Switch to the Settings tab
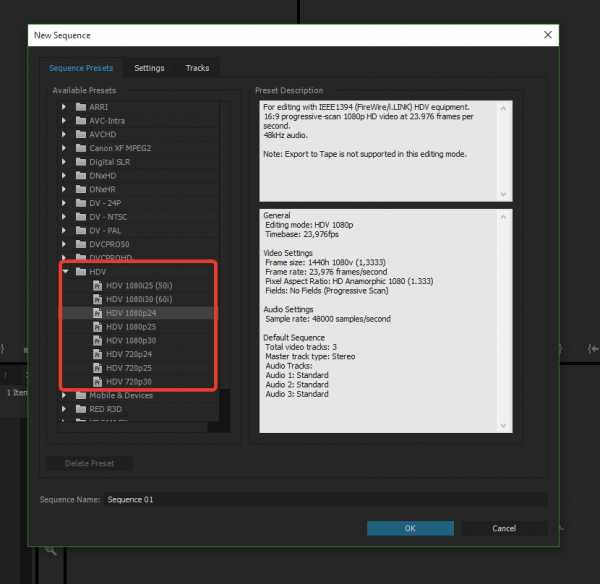This screenshot has height=584, width=600. click(x=149, y=68)
